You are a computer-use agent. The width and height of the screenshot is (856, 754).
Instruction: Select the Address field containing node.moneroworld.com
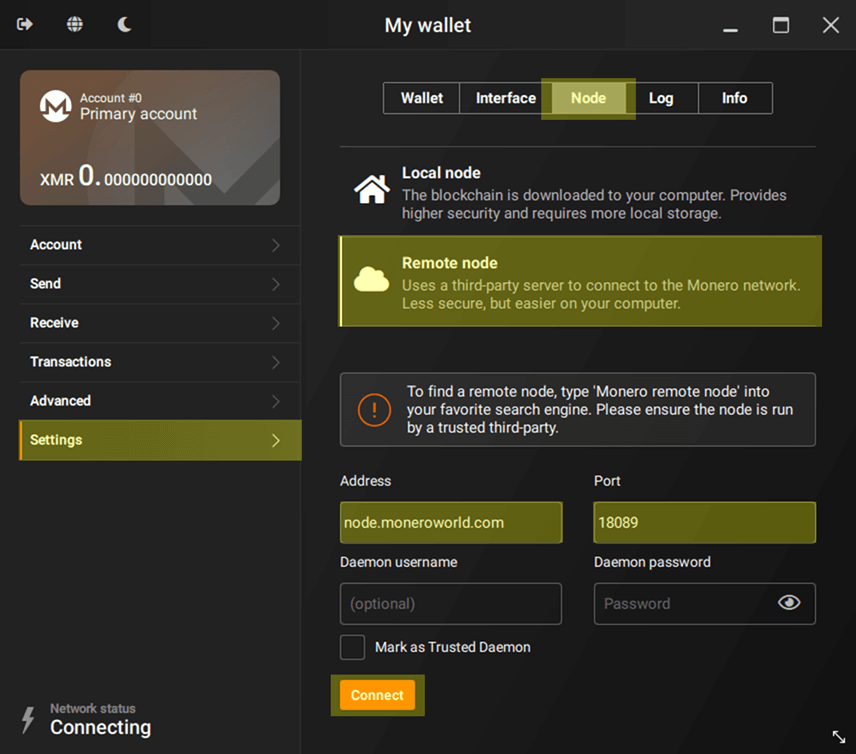[450, 522]
